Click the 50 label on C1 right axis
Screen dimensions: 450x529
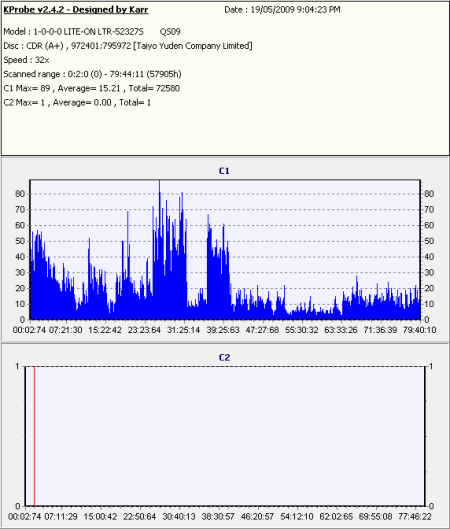[429, 241]
